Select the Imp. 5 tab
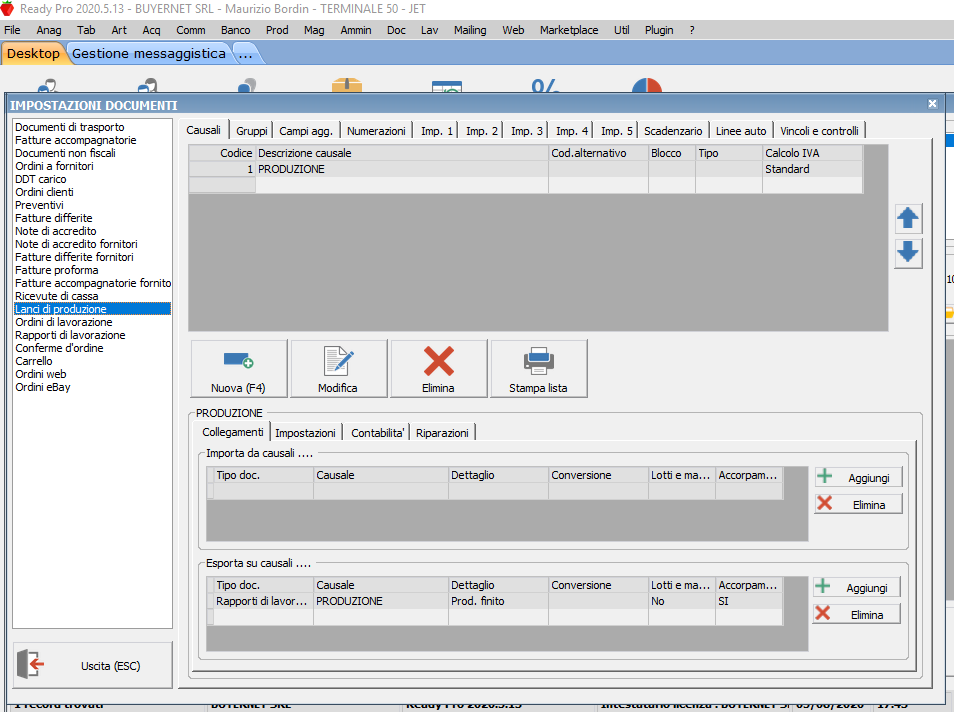This screenshot has height=712, width=954. click(x=617, y=131)
